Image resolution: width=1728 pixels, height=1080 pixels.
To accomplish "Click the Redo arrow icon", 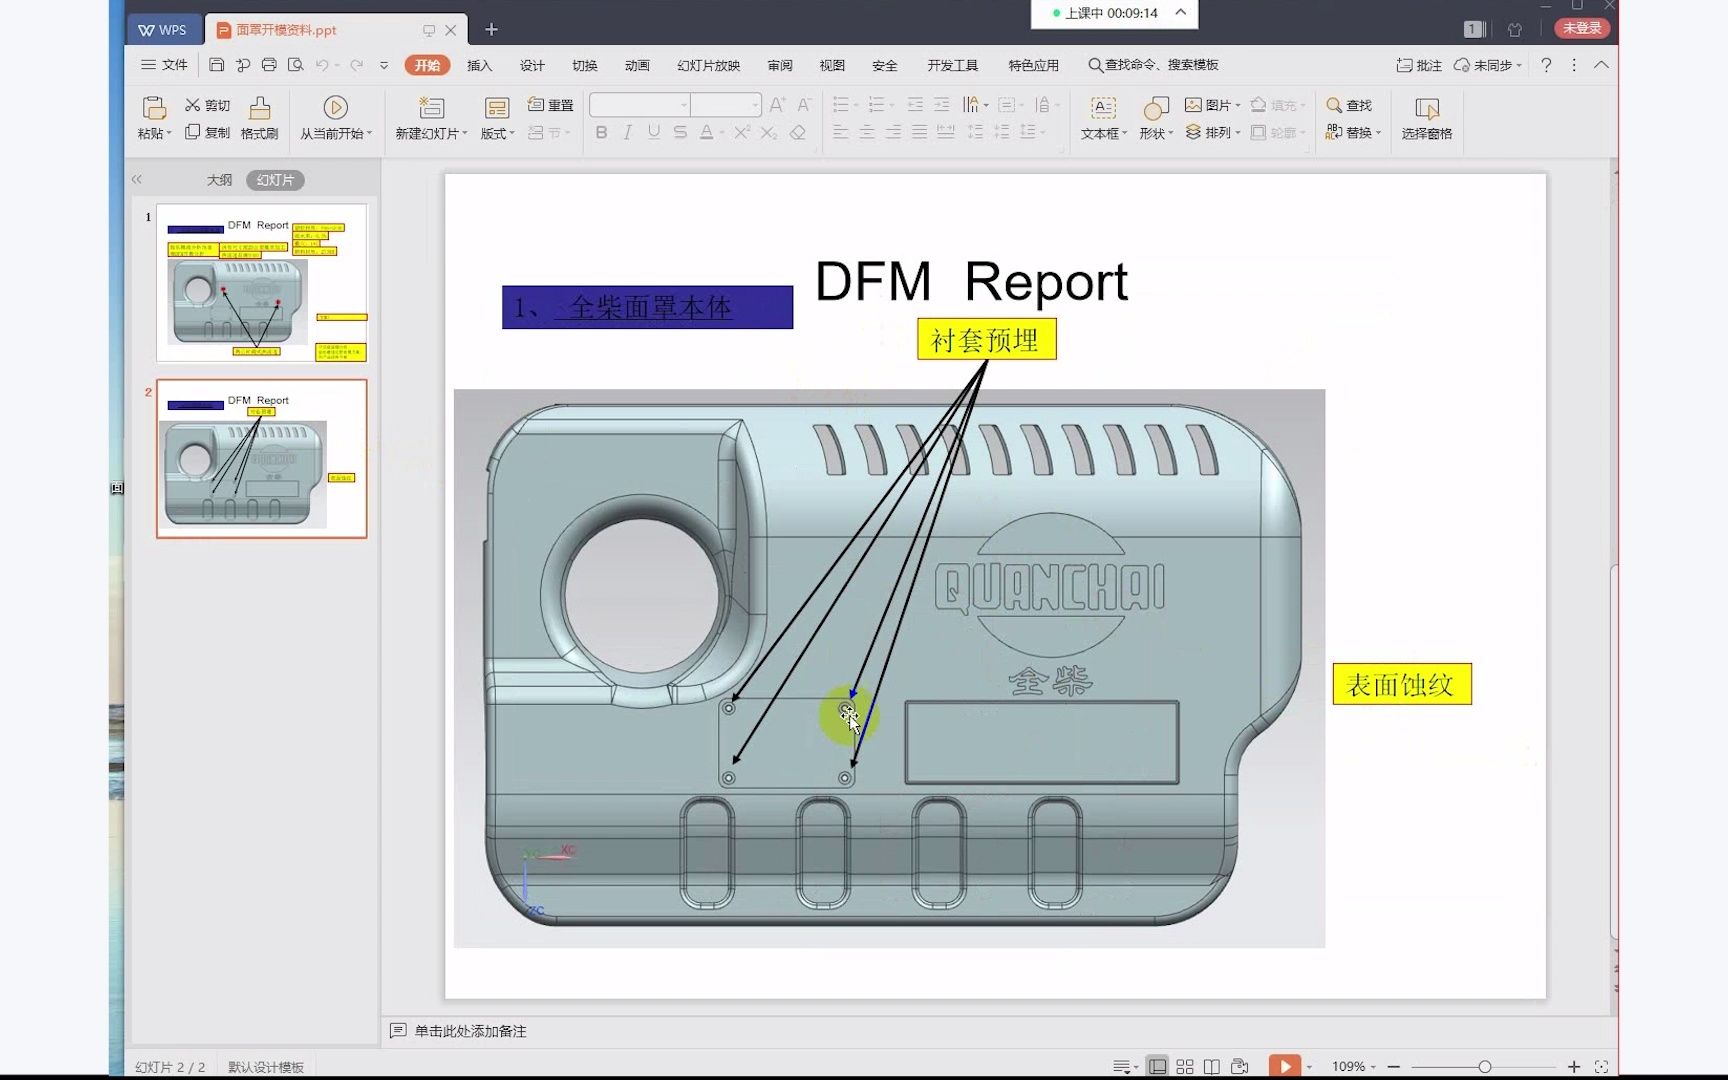I will click(x=356, y=65).
